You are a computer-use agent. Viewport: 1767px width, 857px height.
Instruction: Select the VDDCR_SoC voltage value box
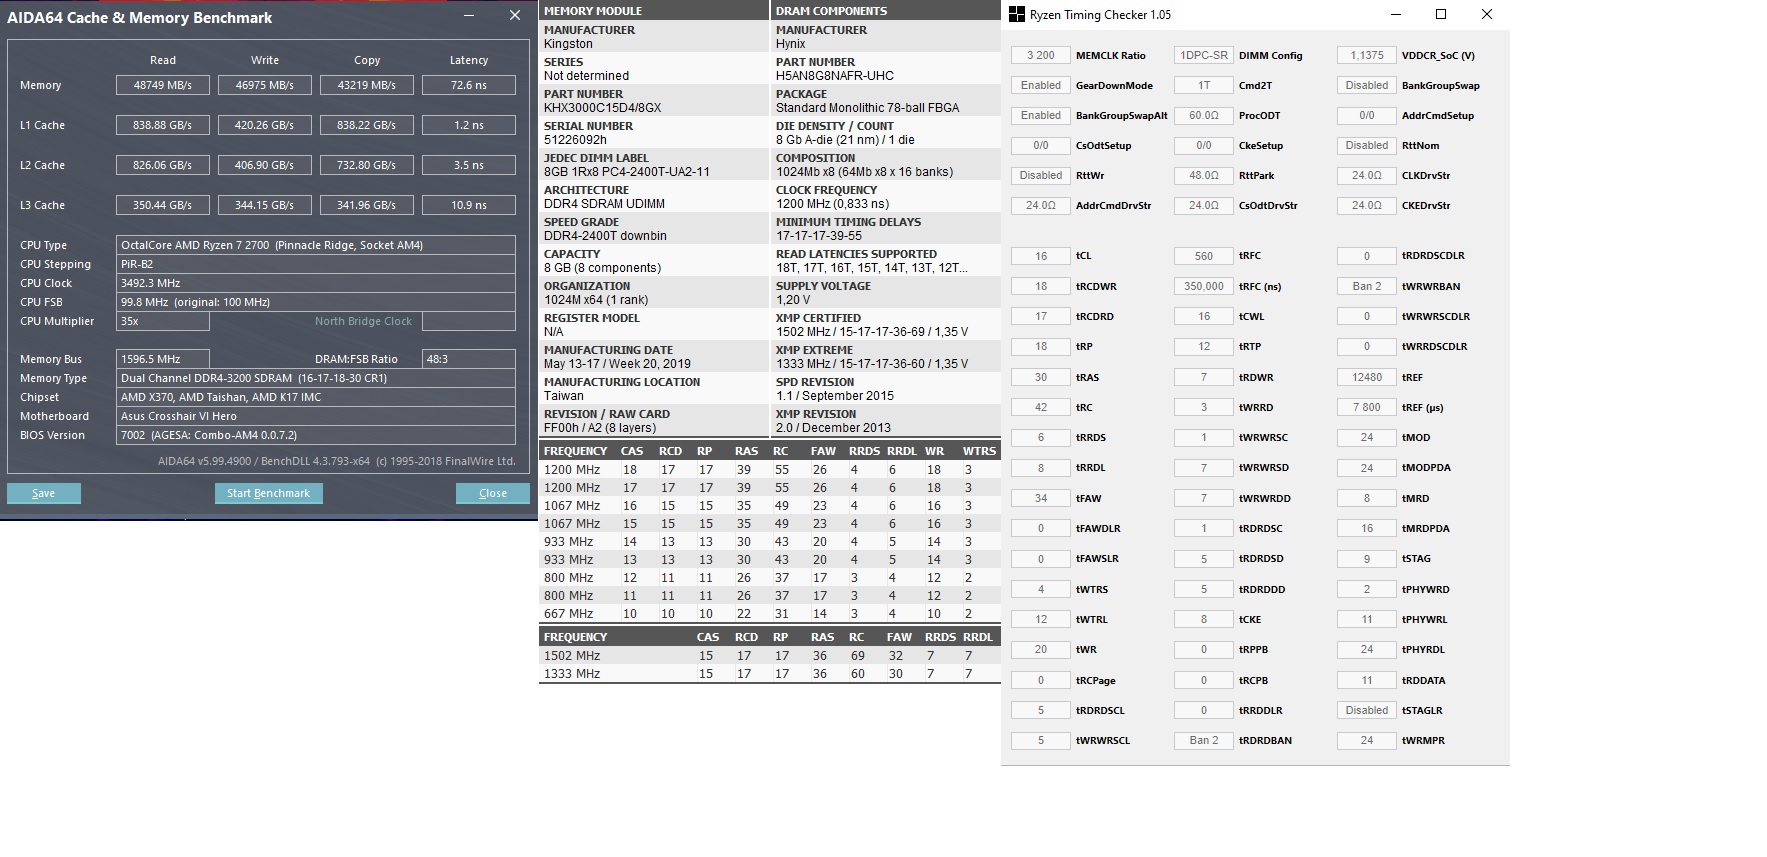1367,55
